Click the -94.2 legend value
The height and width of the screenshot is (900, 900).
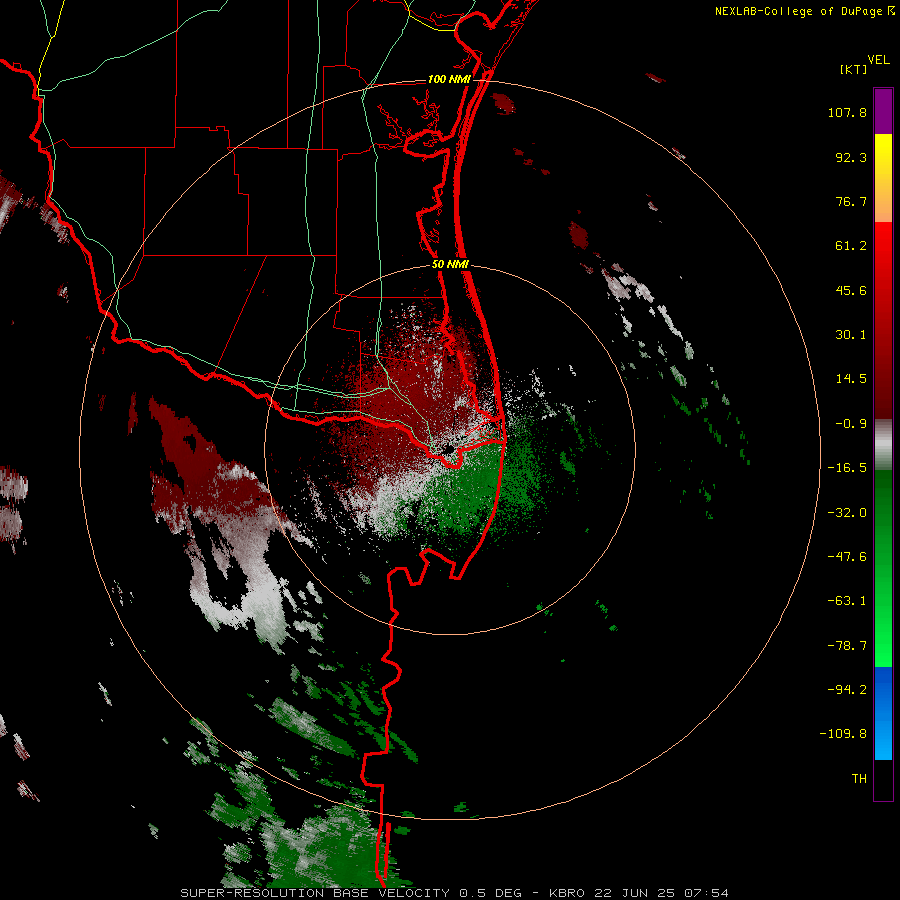click(847, 690)
